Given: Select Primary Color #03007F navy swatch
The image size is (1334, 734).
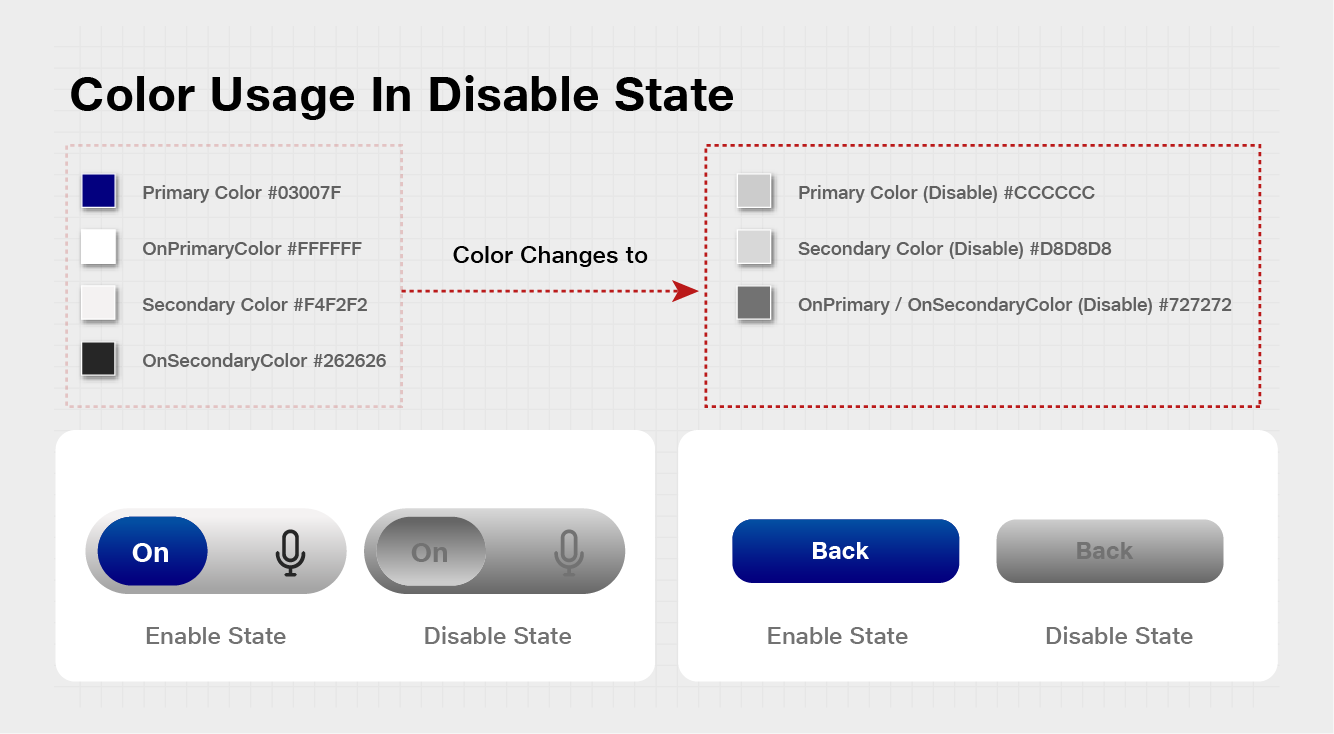Looking at the screenshot, I should point(98,191).
